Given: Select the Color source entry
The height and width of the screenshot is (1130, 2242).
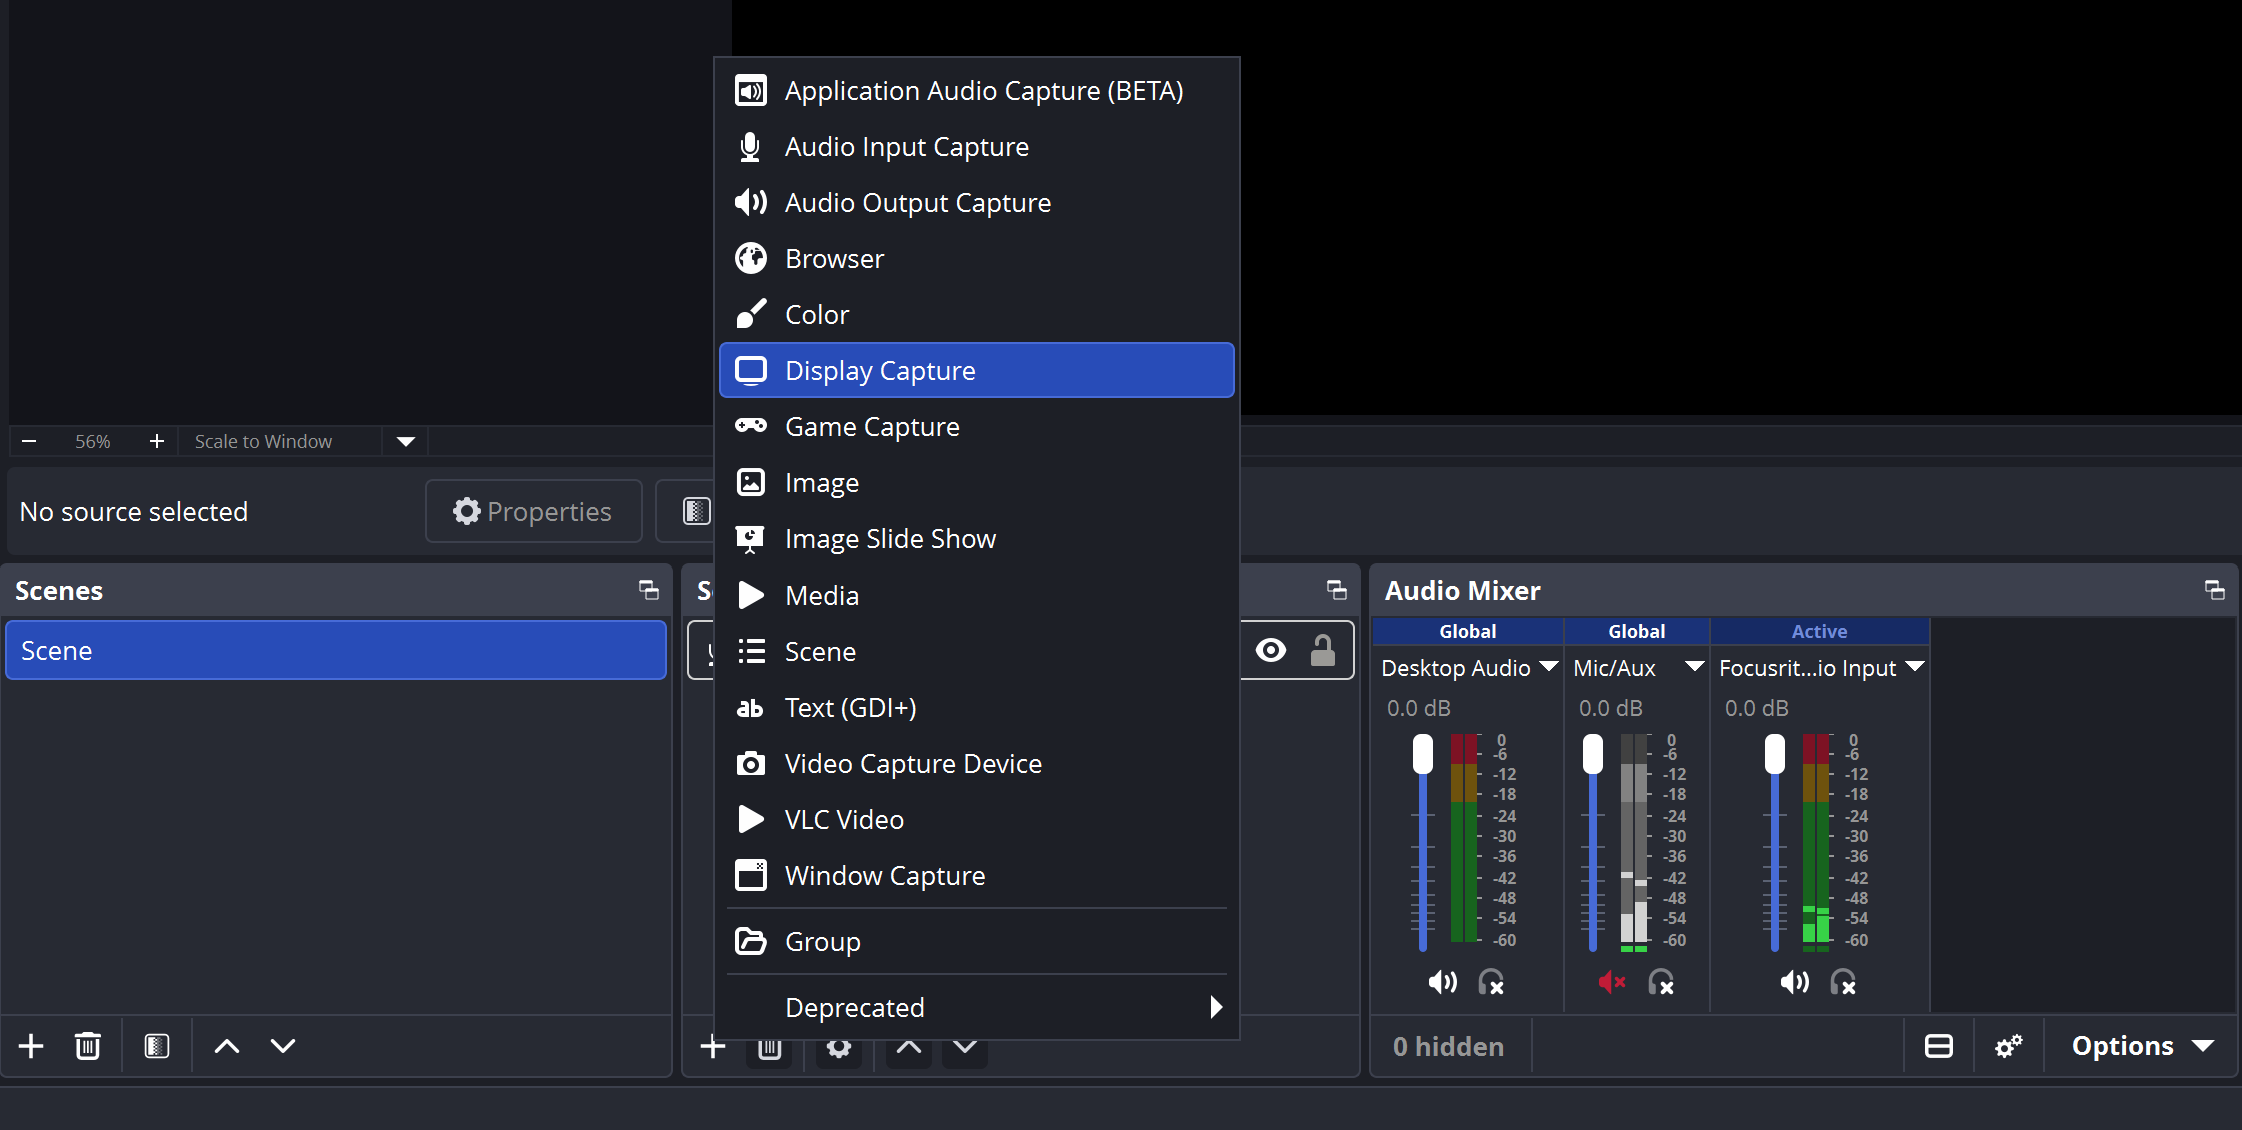Looking at the screenshot, I should [x=976, y=315].
